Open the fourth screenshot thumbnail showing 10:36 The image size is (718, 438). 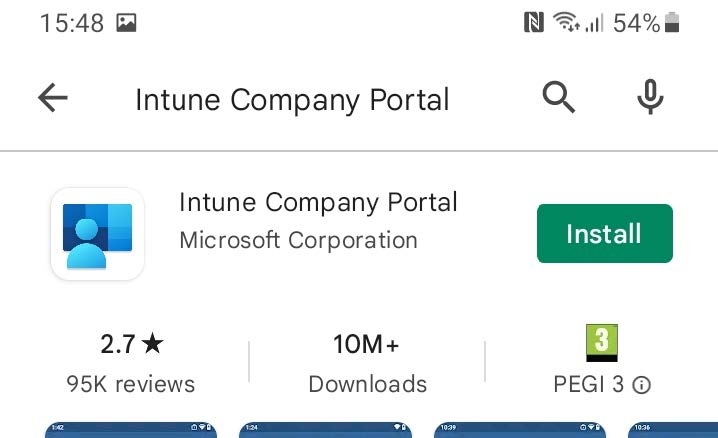click(x=673, y=430)
